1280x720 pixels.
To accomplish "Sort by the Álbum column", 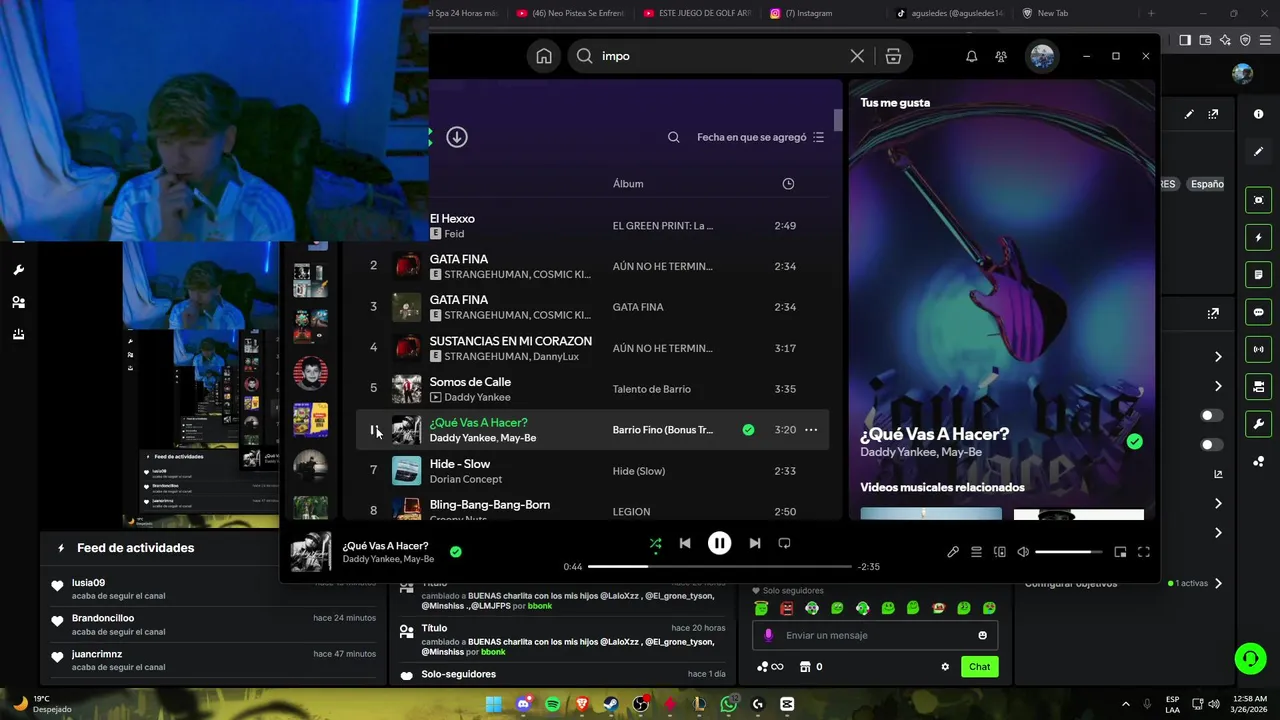I will pyautogui.click(x=628, y=184).
